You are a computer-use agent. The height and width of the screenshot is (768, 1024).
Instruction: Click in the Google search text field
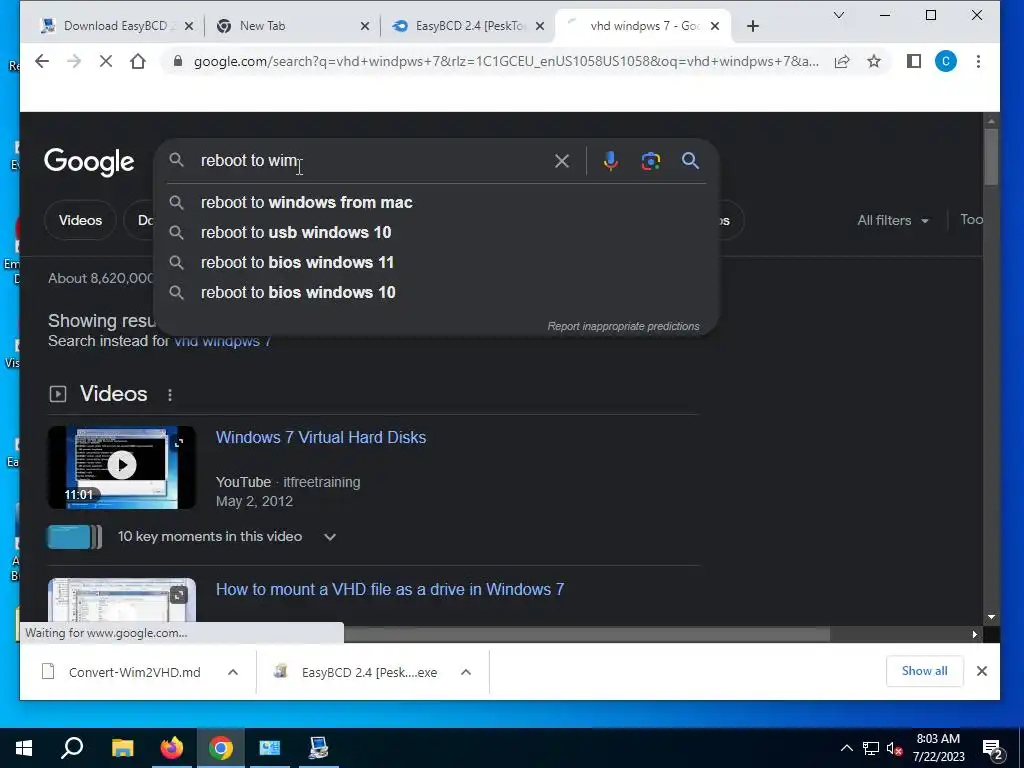click(372, 161)
